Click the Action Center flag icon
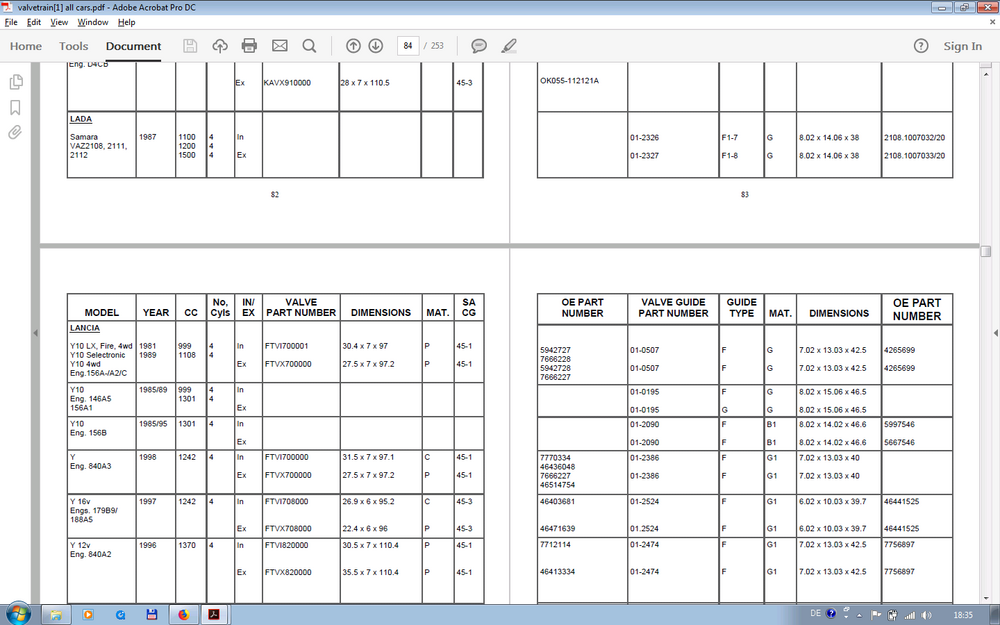1000x625 pixels. coord(876,615)
